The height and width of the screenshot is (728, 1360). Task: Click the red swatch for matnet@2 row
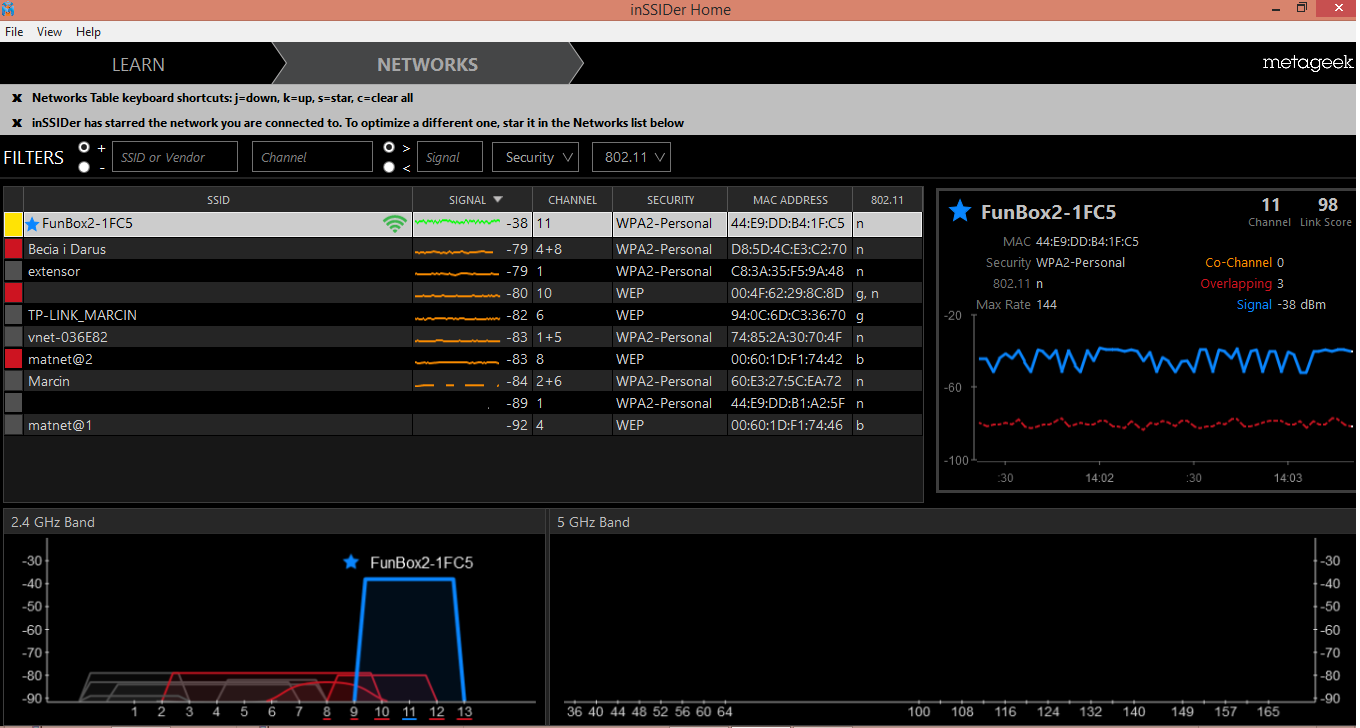coord(13,359)
